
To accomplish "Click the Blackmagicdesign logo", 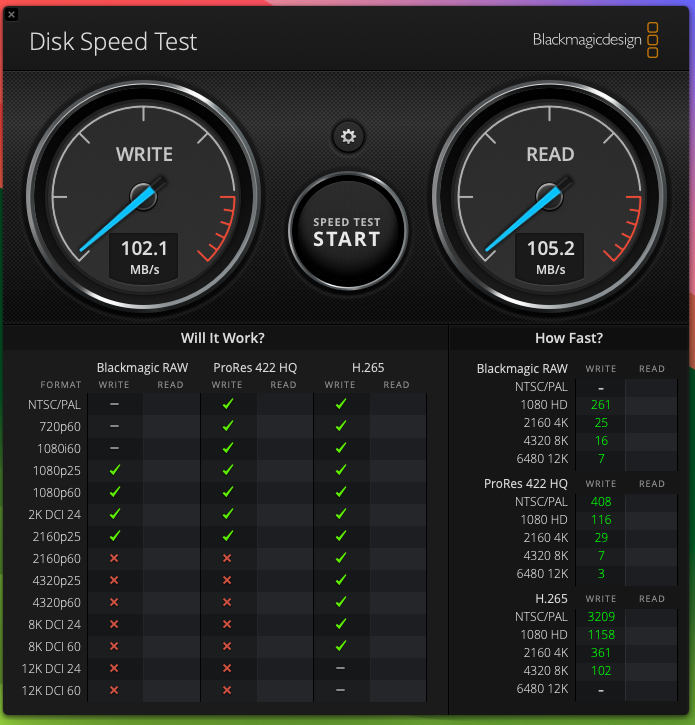I will (596, 40).
